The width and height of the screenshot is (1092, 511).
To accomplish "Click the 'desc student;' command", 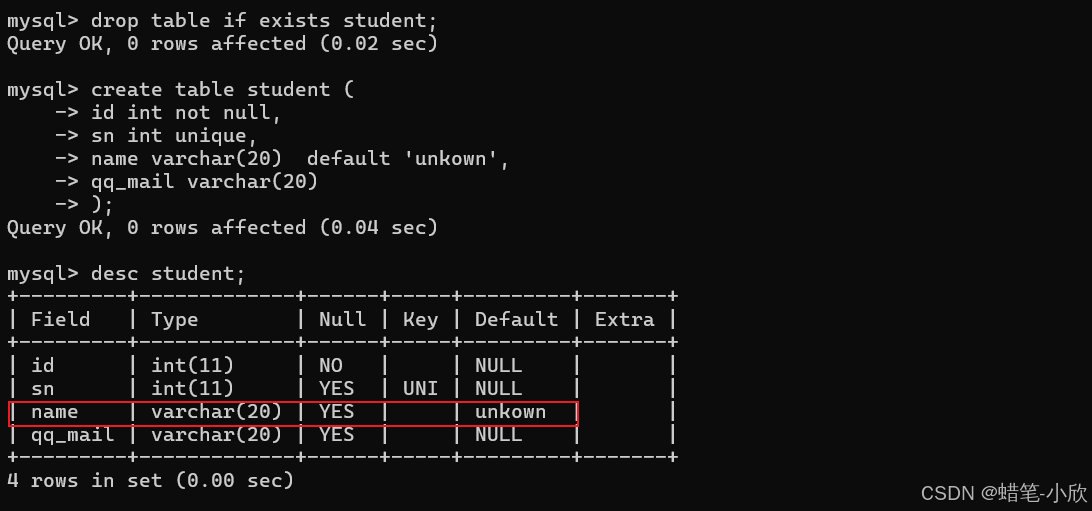I will click(168, 274).
